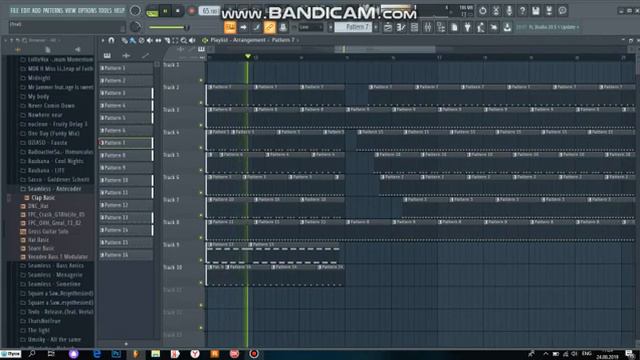Click the download/update arrow icon

pyautogui.click(x=507, y=27)
